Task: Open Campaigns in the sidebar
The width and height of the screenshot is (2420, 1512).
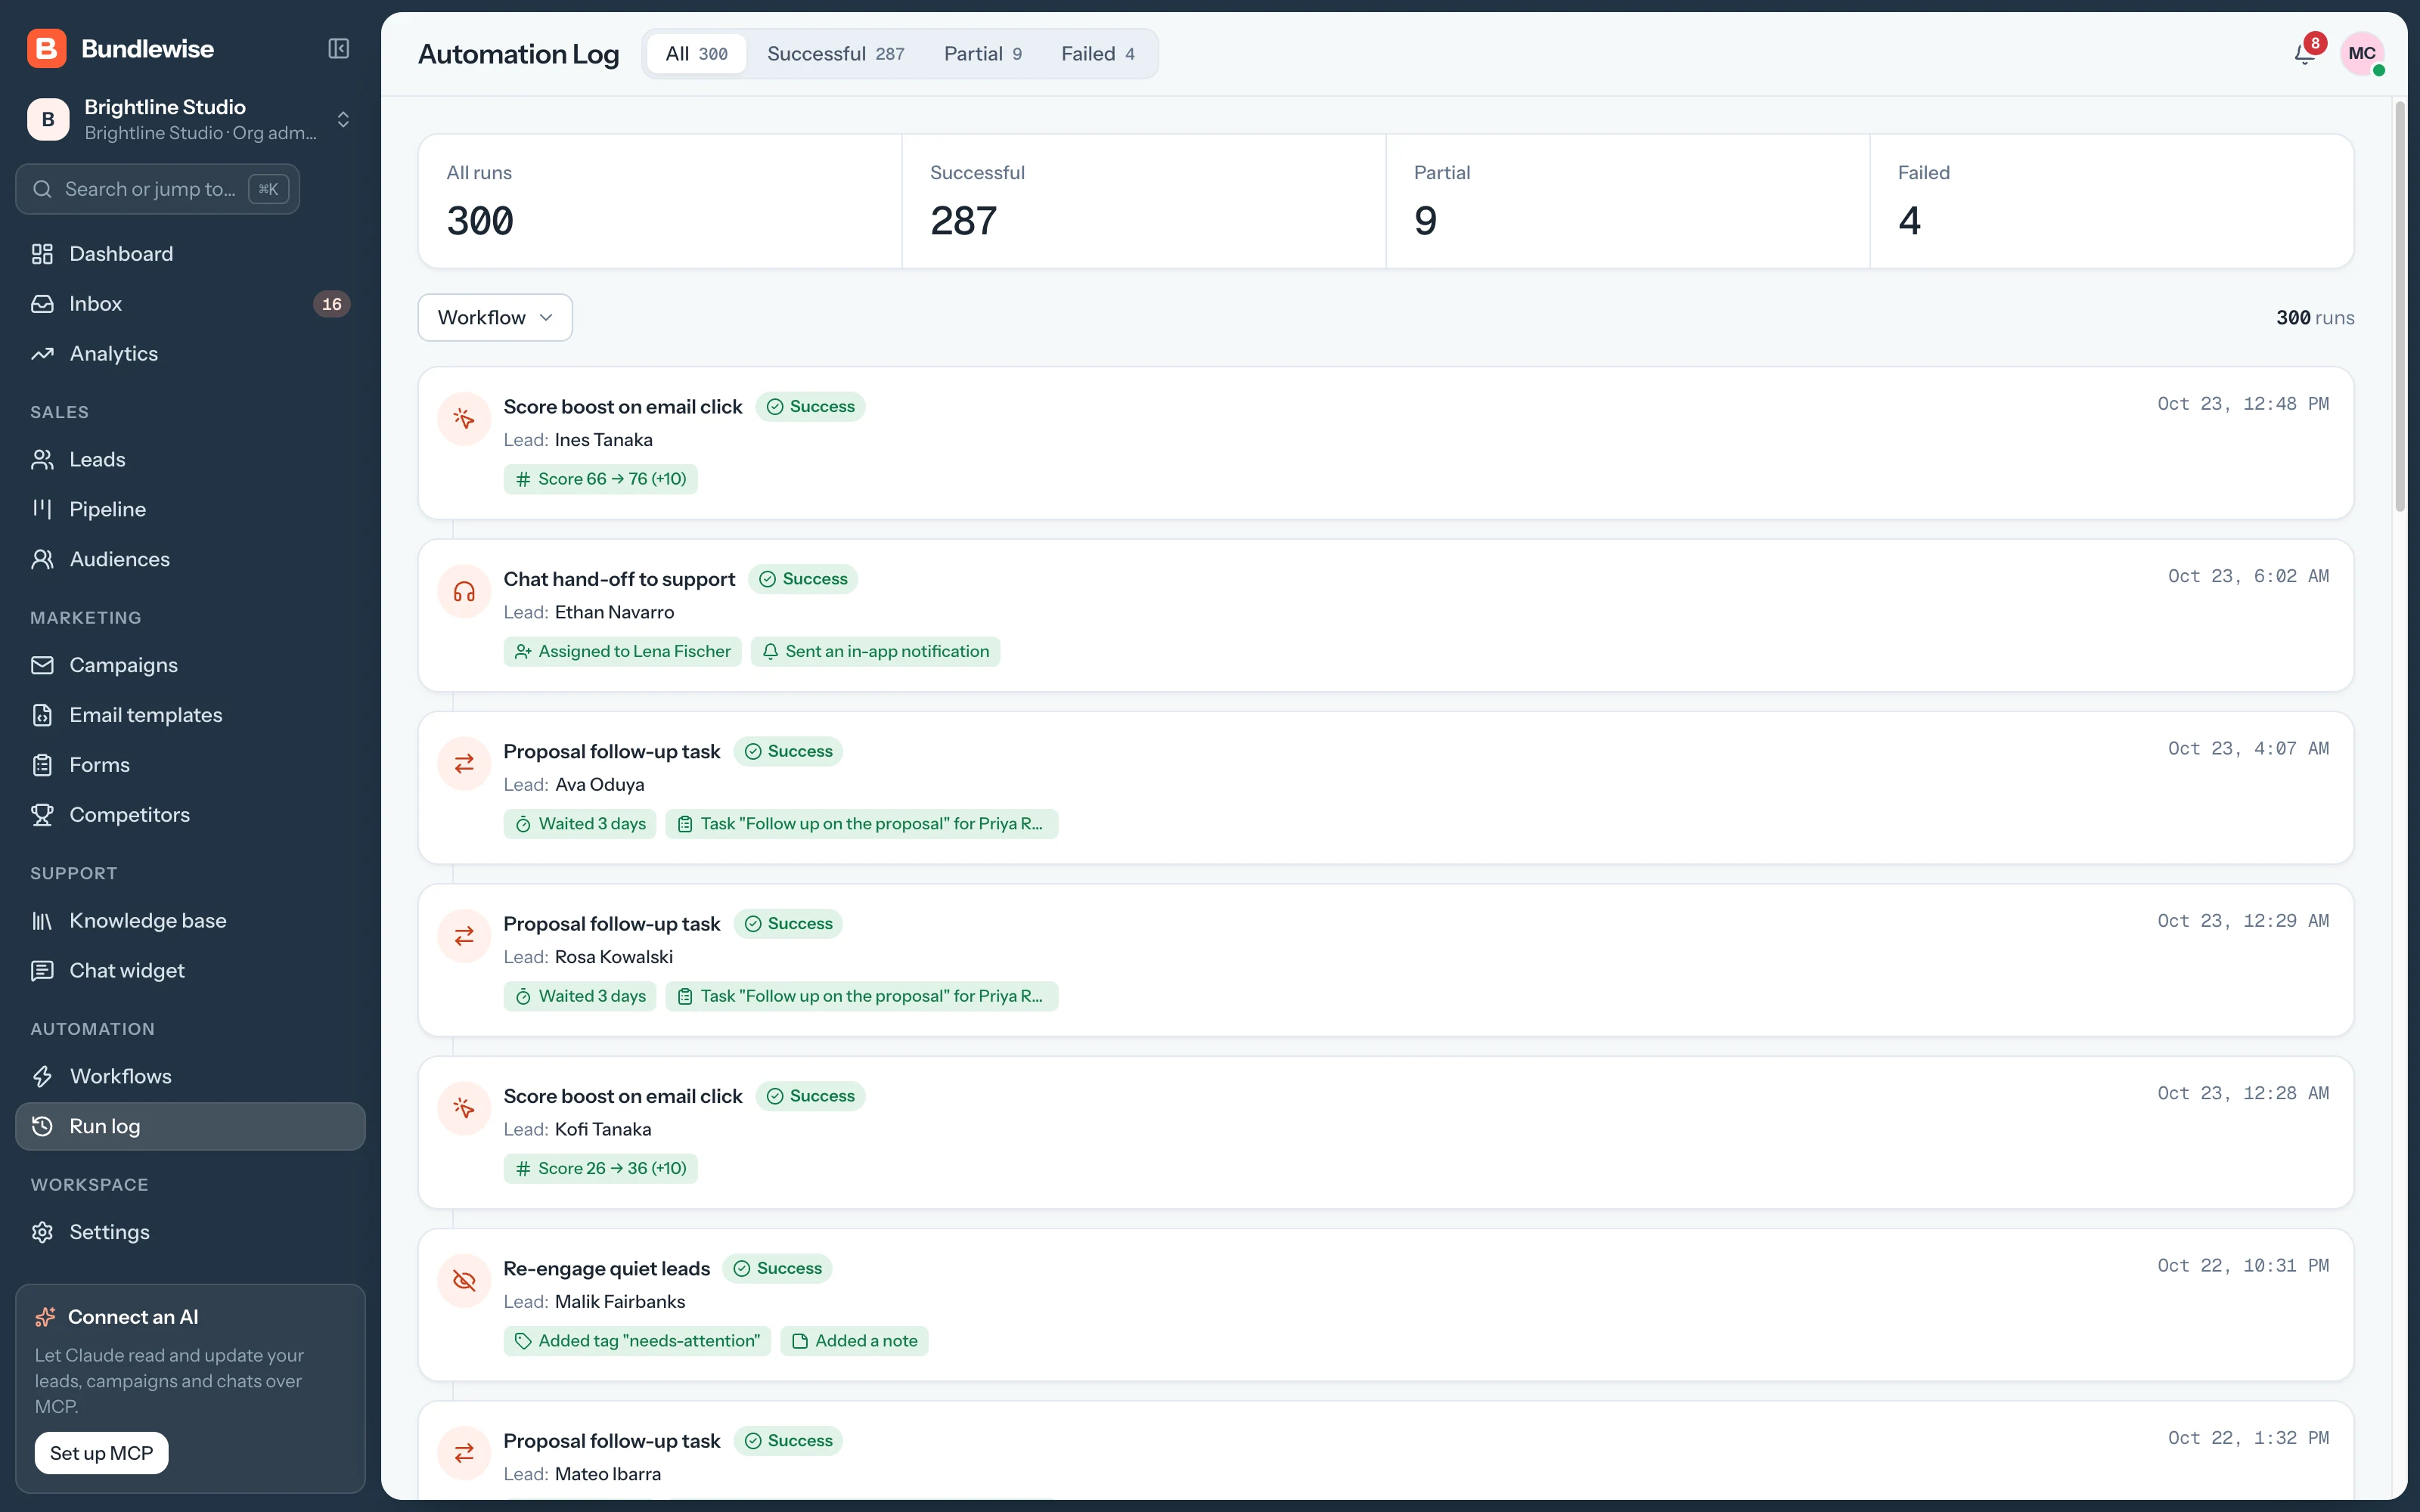Action: click(190, 665)
